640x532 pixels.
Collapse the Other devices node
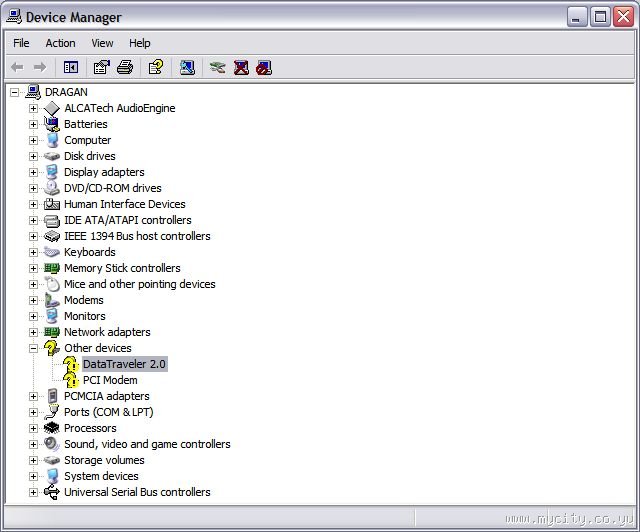pos(33,348)
